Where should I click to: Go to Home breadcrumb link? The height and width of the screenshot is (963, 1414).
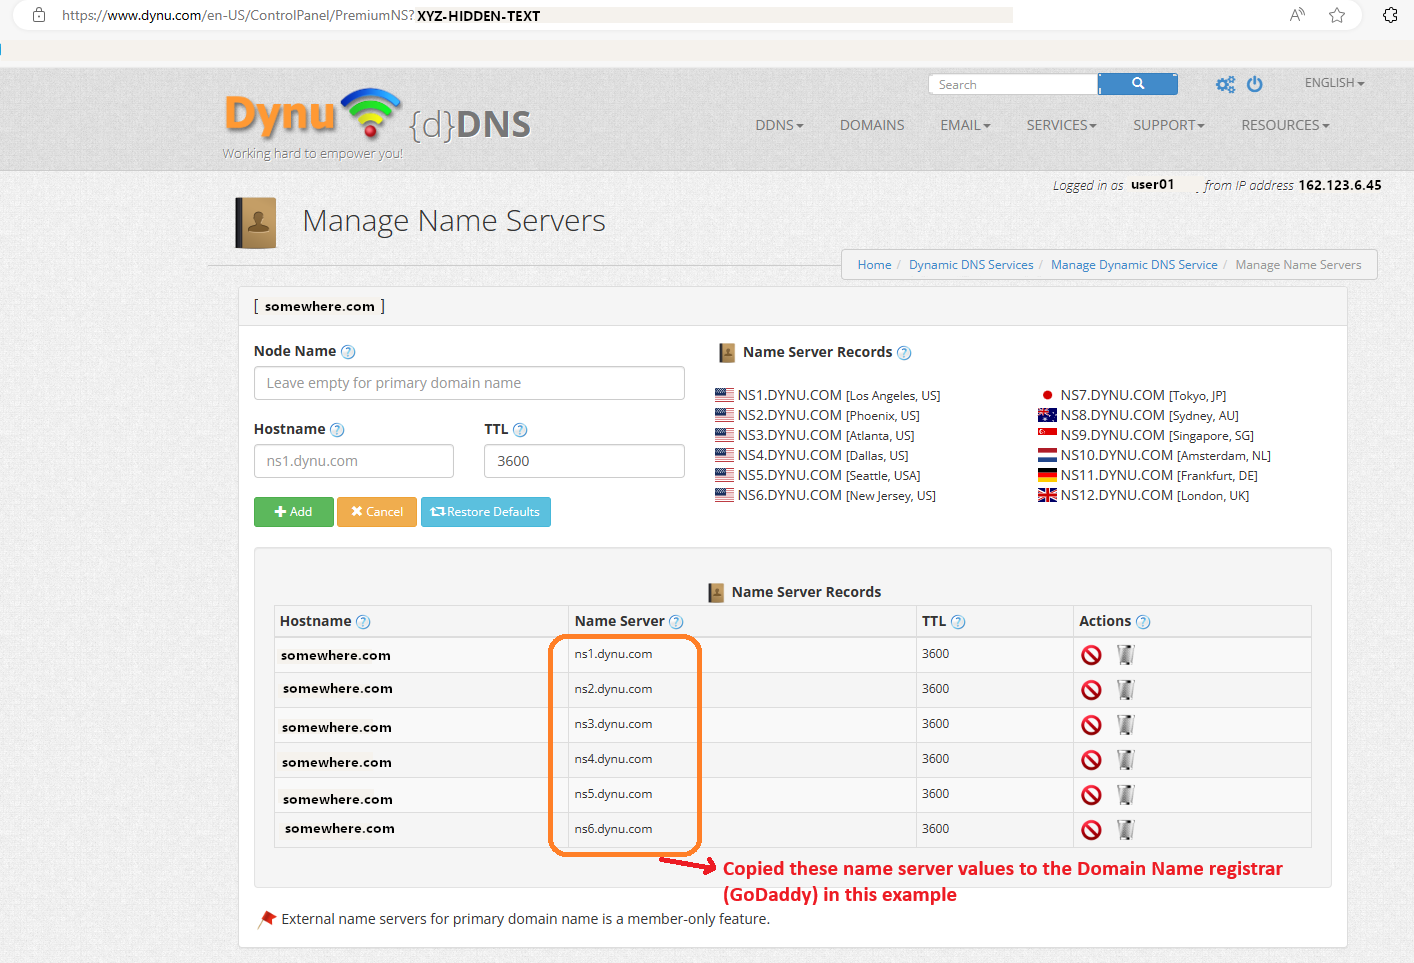874,265
